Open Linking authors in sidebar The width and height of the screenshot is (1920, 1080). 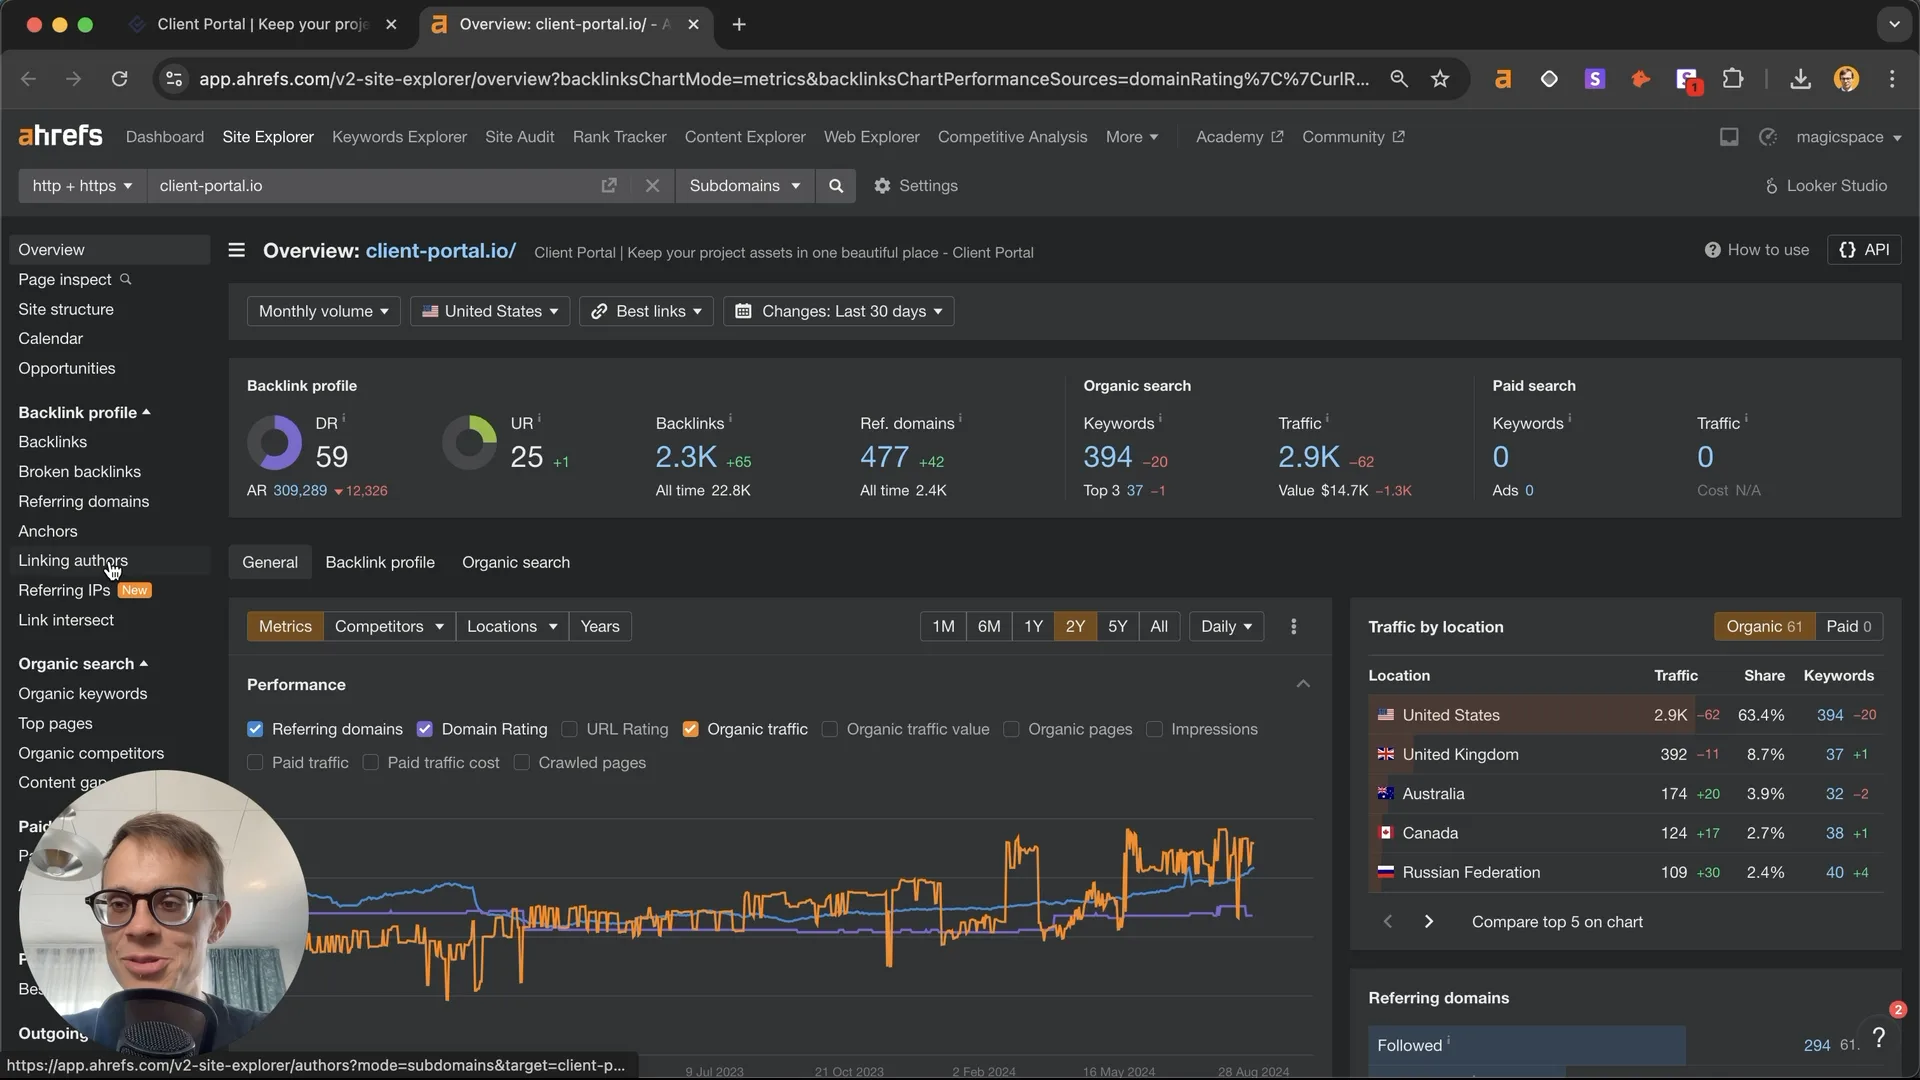pos(73,561)
